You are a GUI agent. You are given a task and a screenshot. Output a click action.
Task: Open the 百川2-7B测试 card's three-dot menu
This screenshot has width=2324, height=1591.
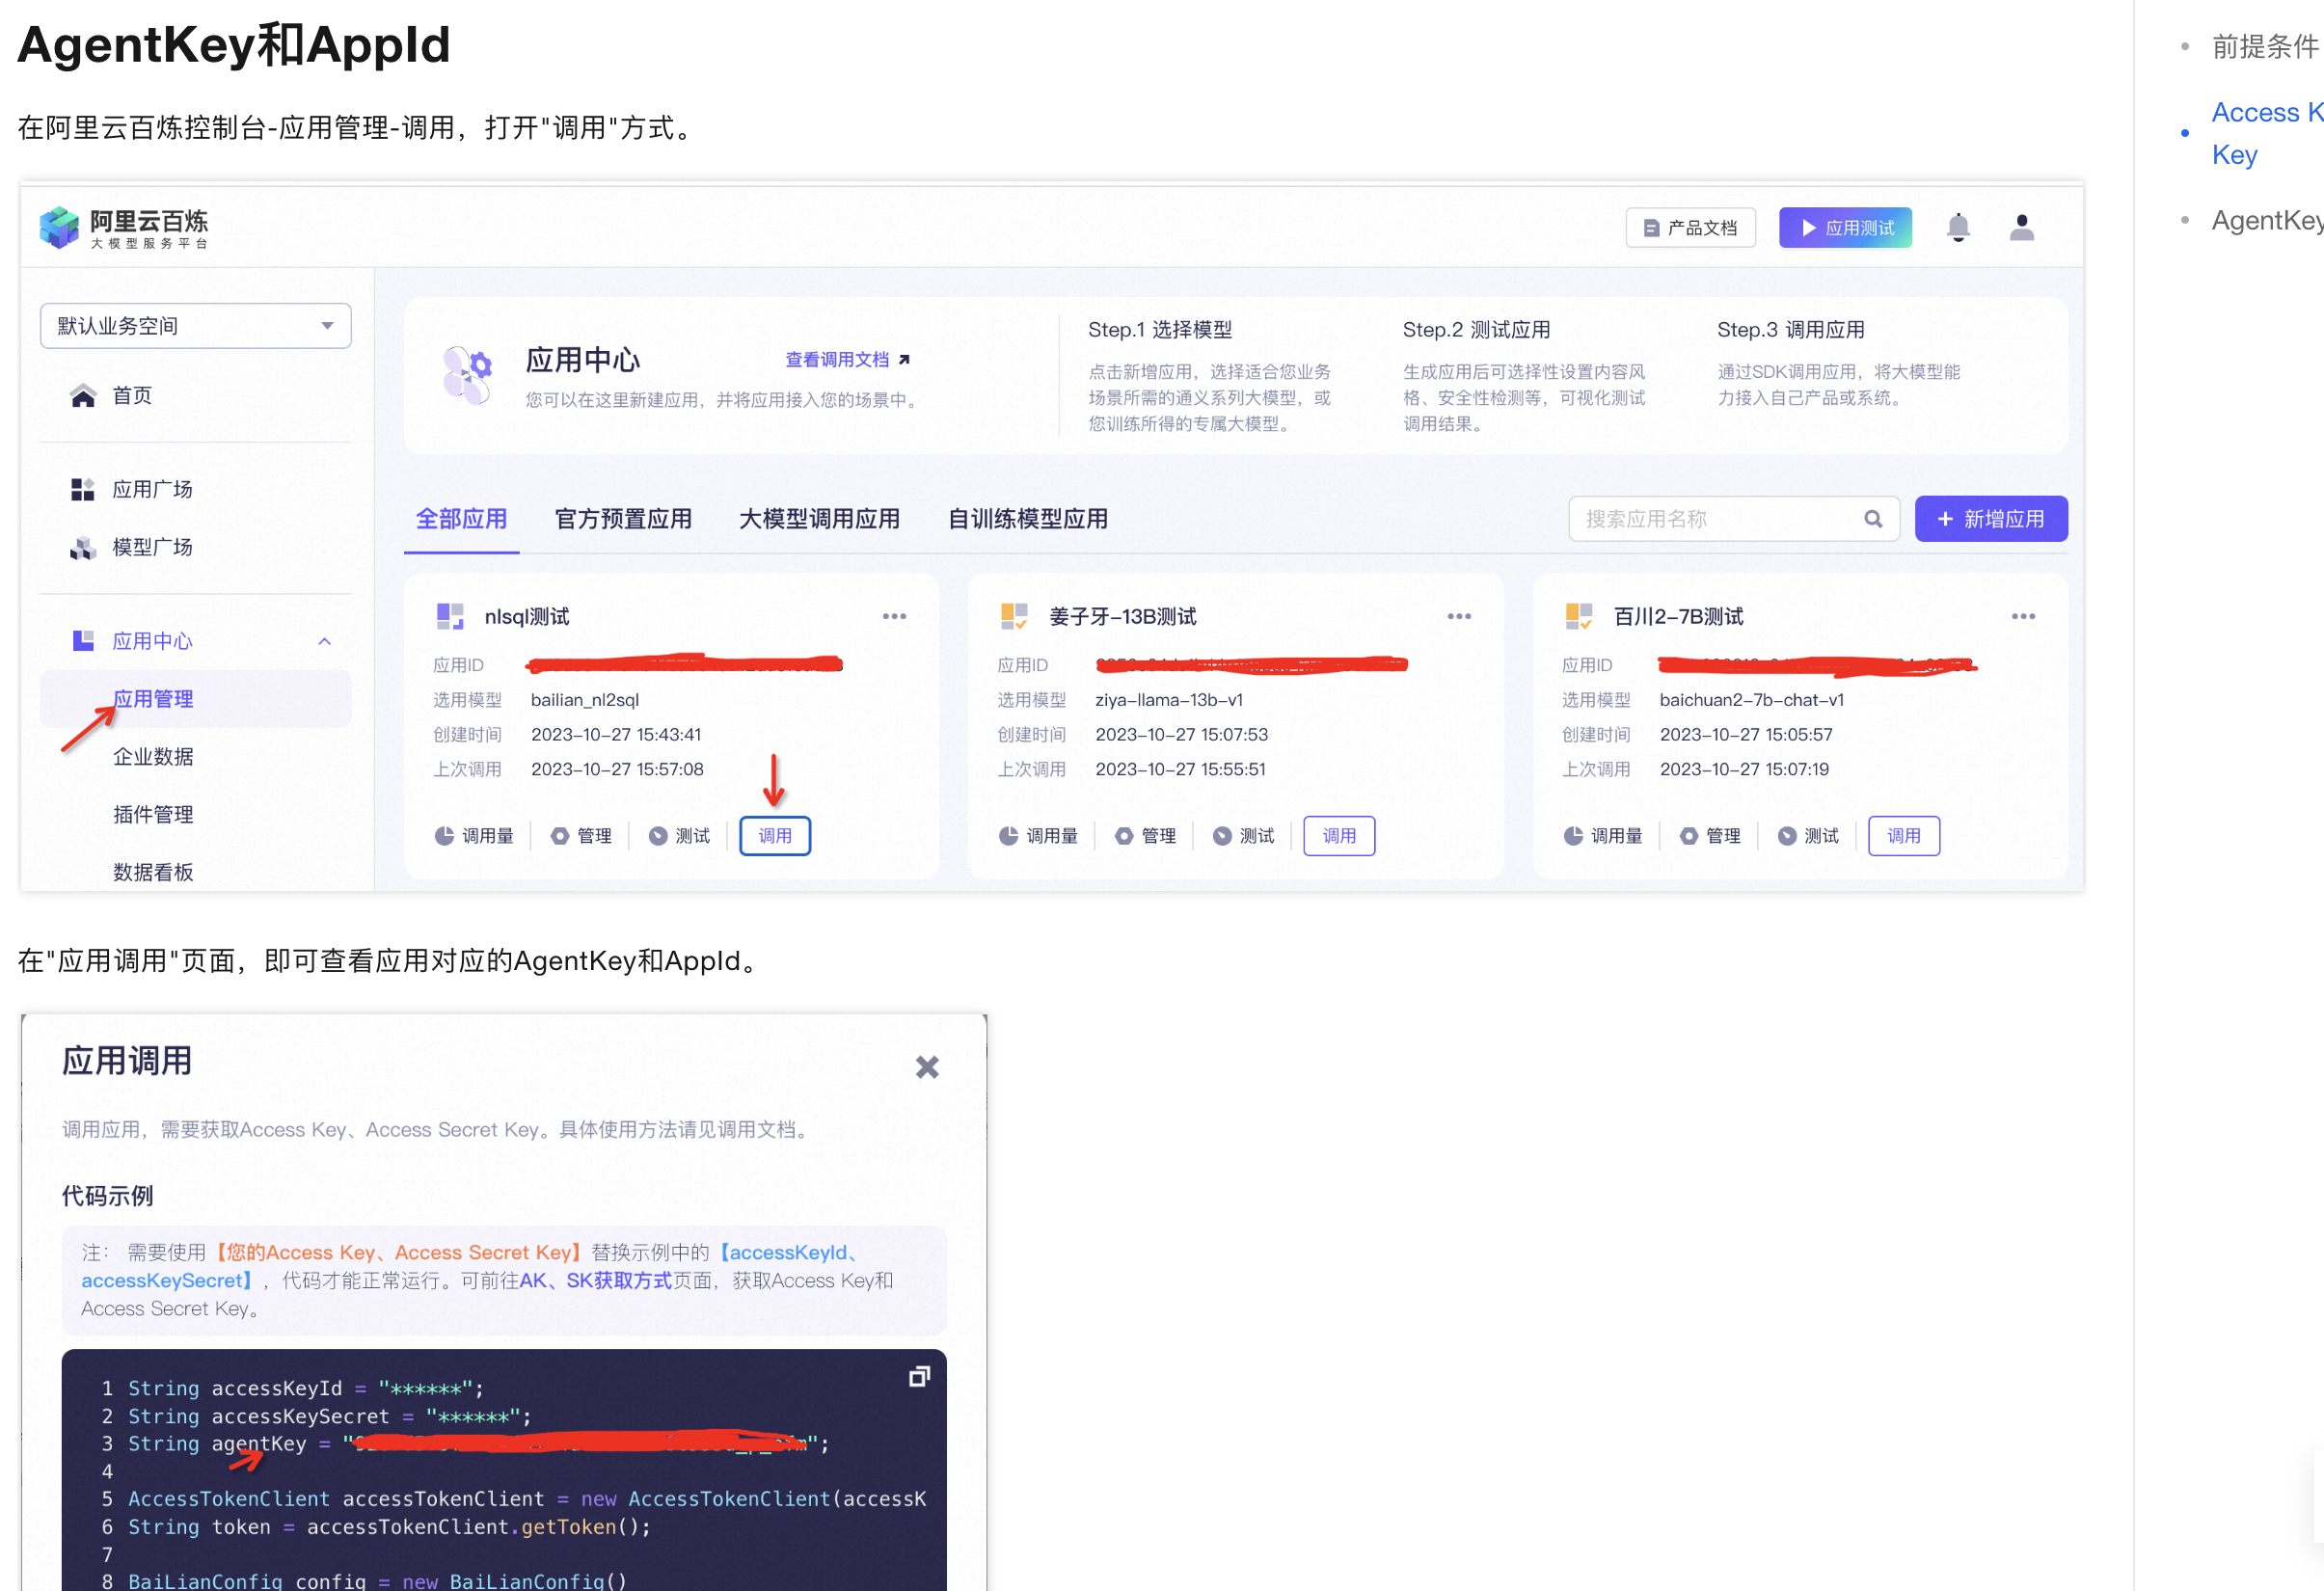(x=2022, y=616)
